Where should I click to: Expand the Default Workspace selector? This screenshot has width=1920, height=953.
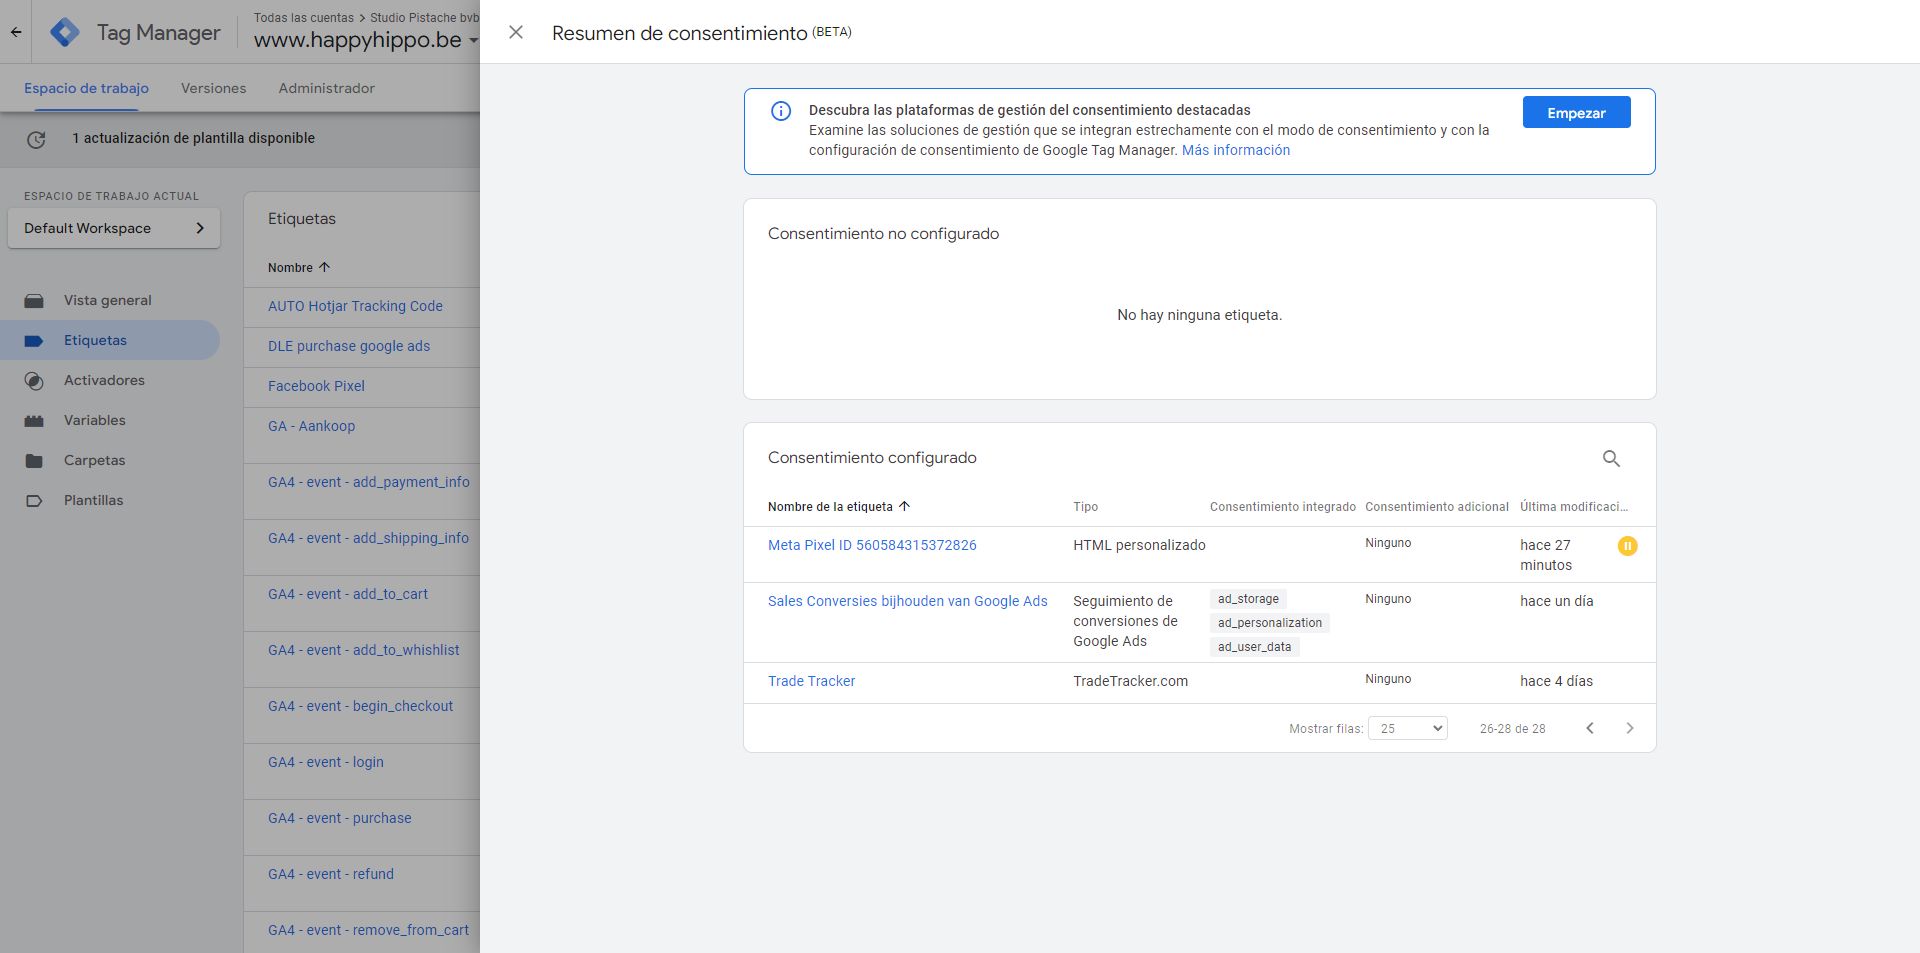point(114,228)
